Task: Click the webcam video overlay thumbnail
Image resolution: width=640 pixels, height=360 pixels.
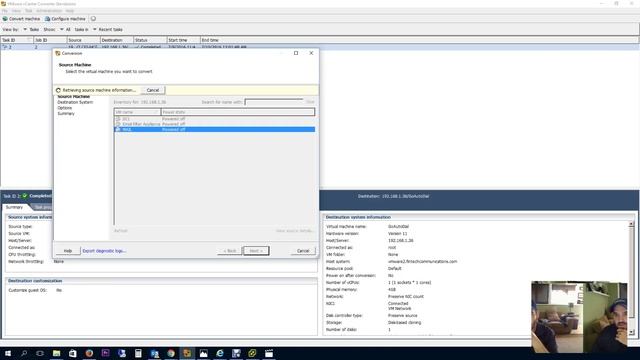Action: click(579, 317)
